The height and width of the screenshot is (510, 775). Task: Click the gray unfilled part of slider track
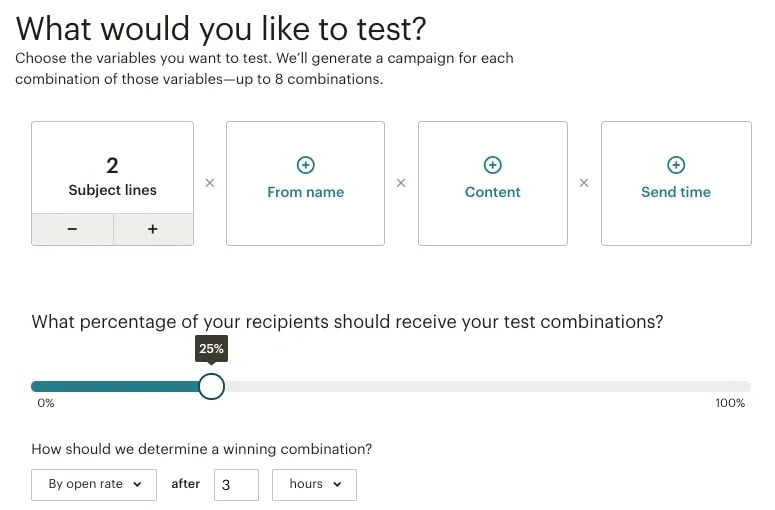[x=480, y=386]
